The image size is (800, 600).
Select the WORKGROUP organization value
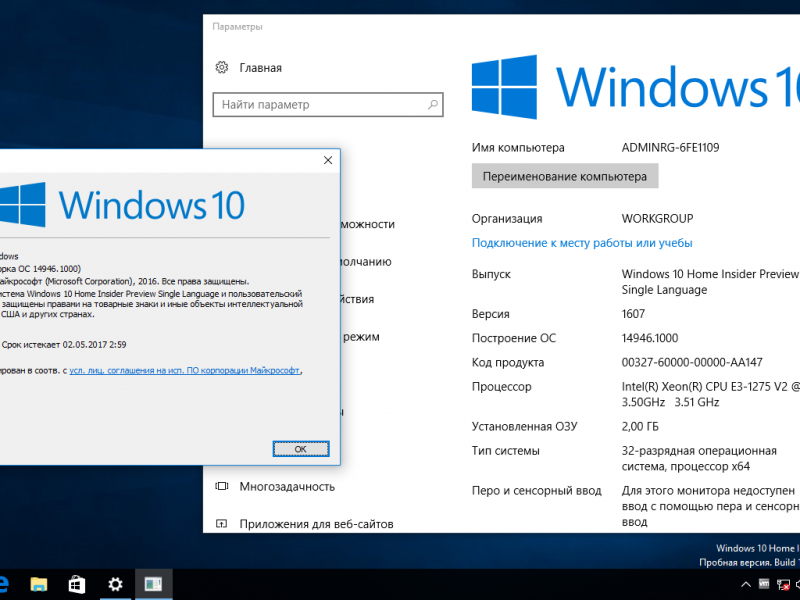[657, 219]
